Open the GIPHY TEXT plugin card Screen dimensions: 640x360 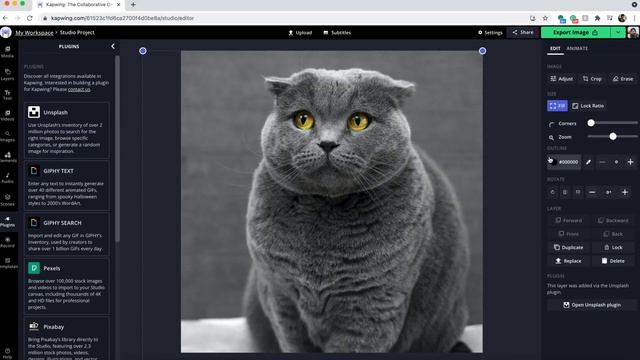tap(67, 185)
